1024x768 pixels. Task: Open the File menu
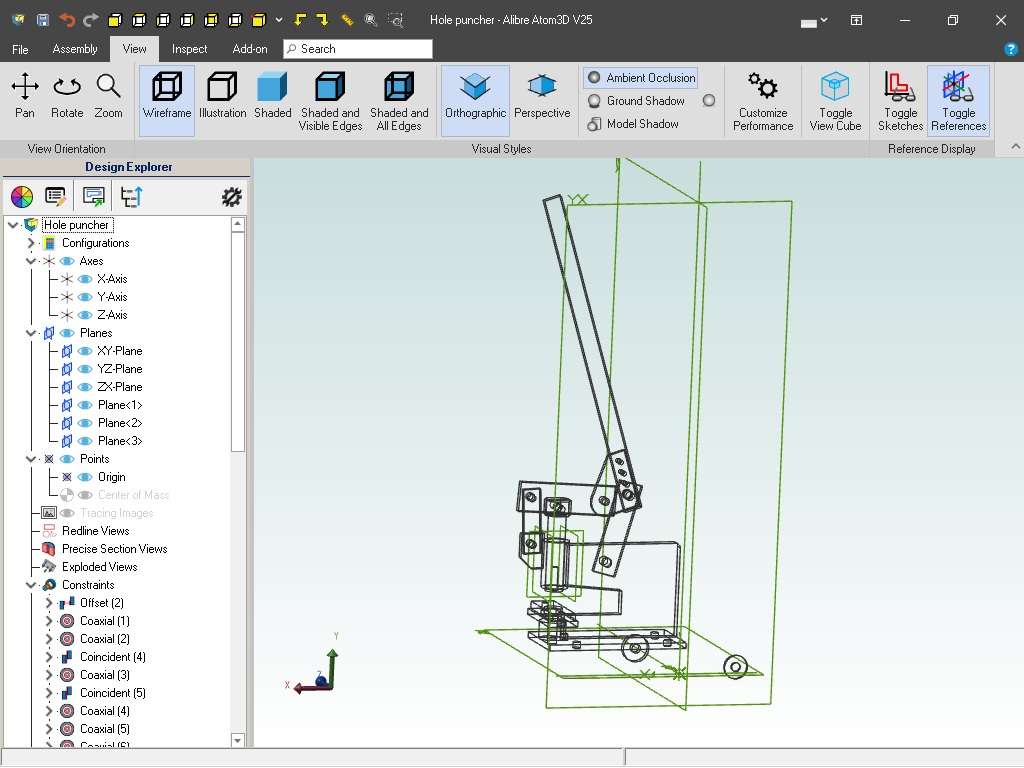(20, 49)
